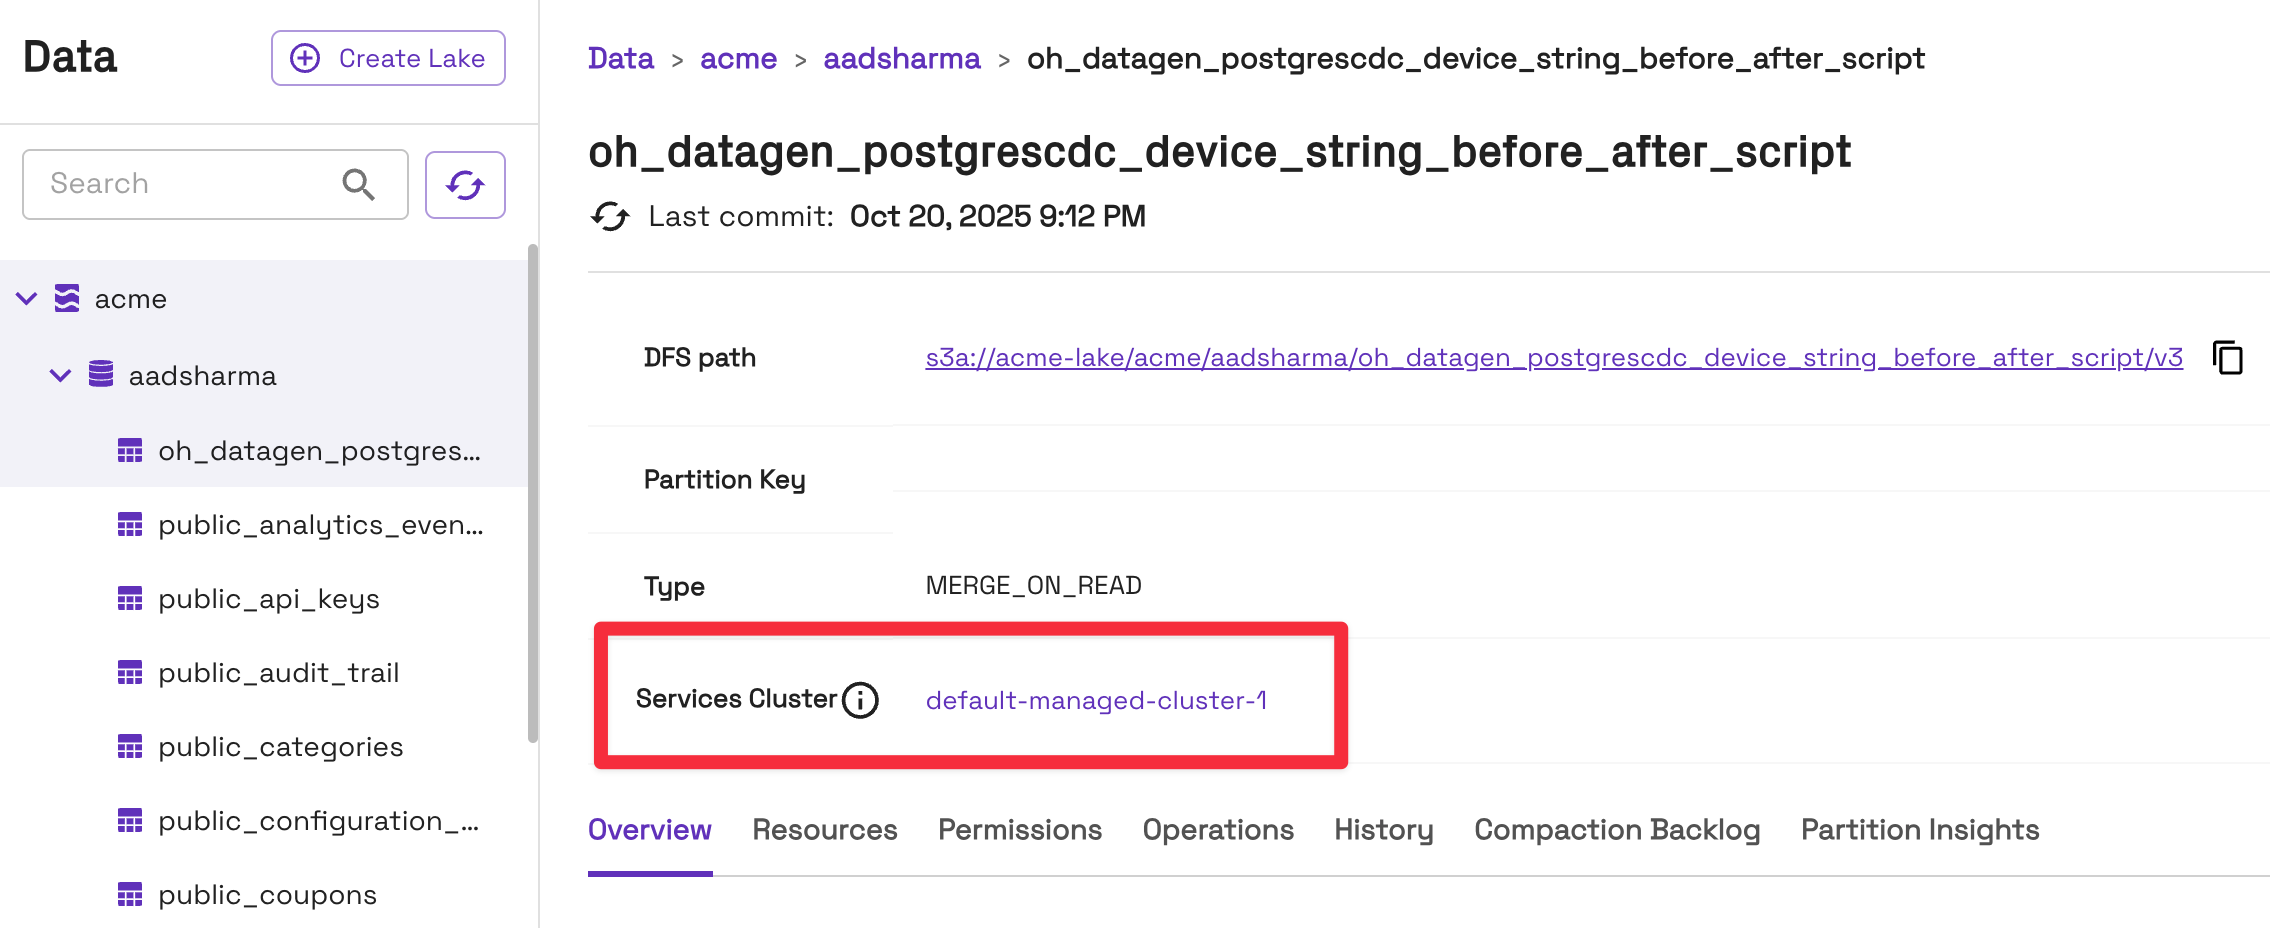Collapse the aadsharma database node
Screen dimensions: 2270x928
pyautogui.click(x=61, y=376)
